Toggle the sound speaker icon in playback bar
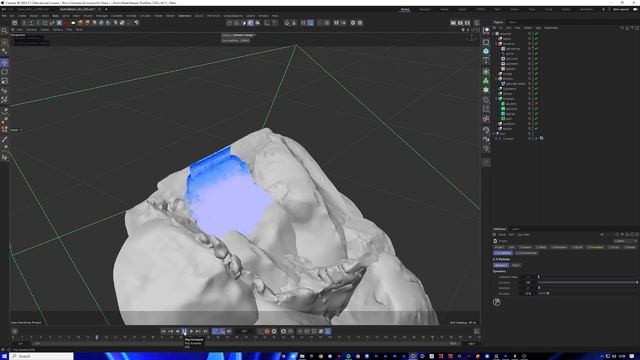Image resolution: width=640 pixels, height=360 pixels. [x=229, y=331]
